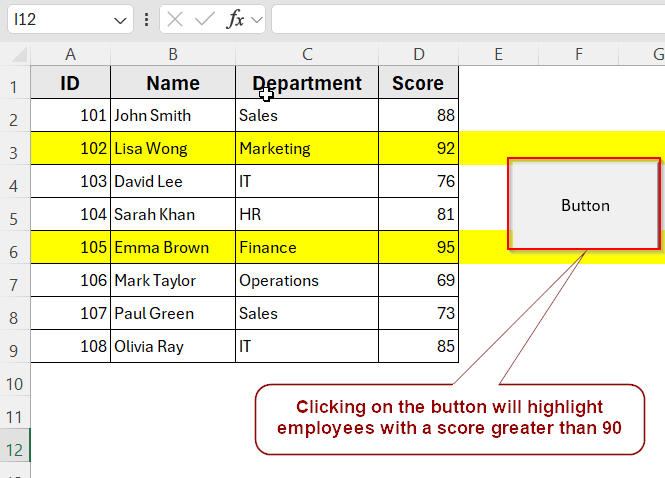Screen dimensions: 665x478
Task: Click the Enter checkmark formula bar icon
Action: [205, 20]
